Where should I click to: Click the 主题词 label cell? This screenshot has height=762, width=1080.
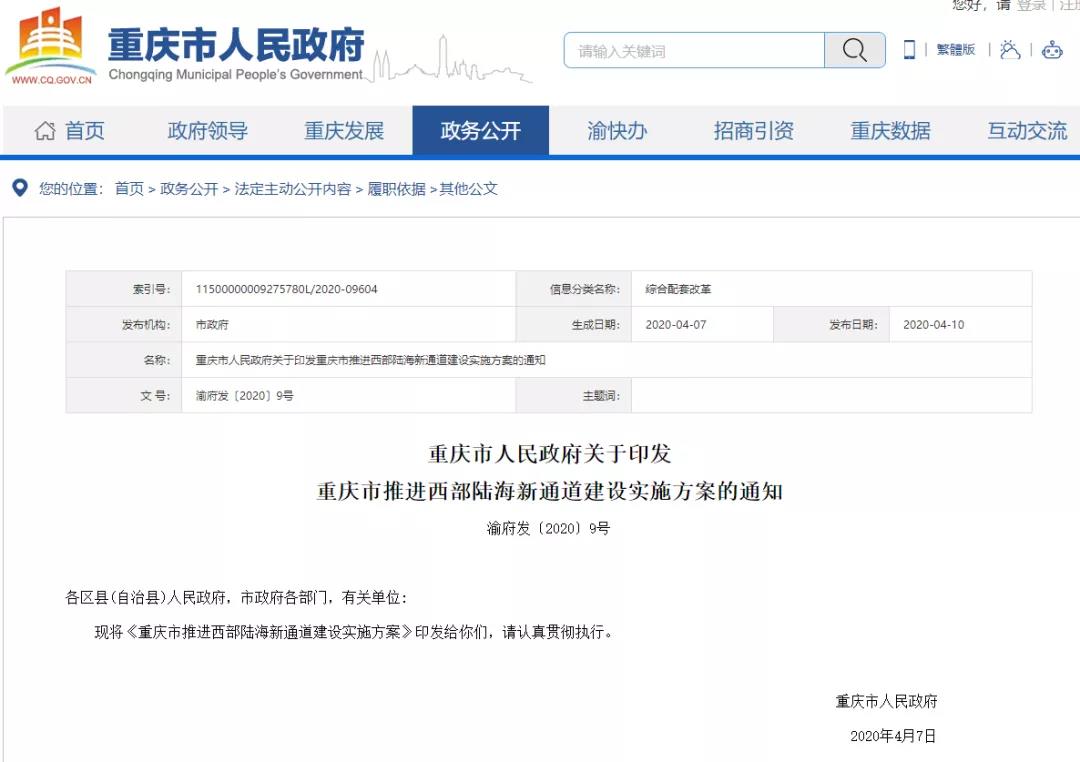point(574,395)
